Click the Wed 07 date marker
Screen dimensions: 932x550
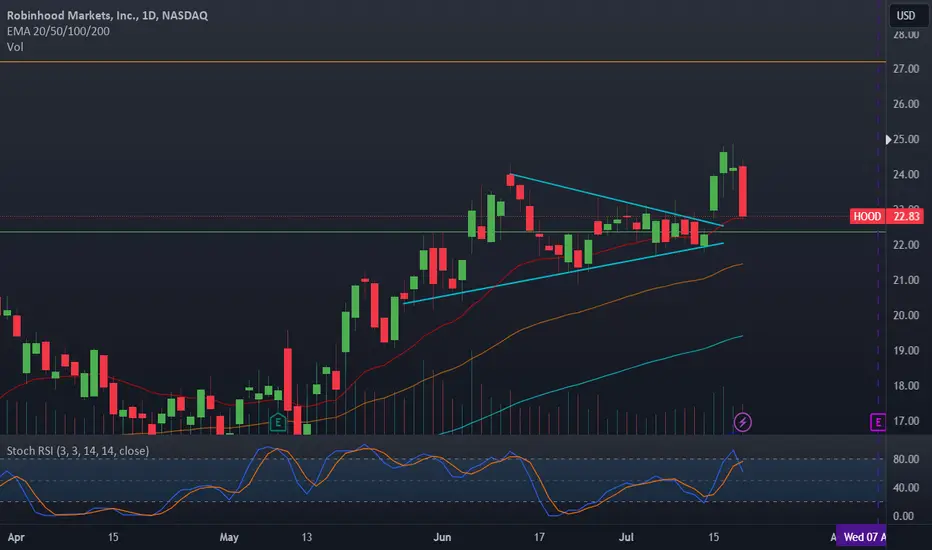coord(861,537)
